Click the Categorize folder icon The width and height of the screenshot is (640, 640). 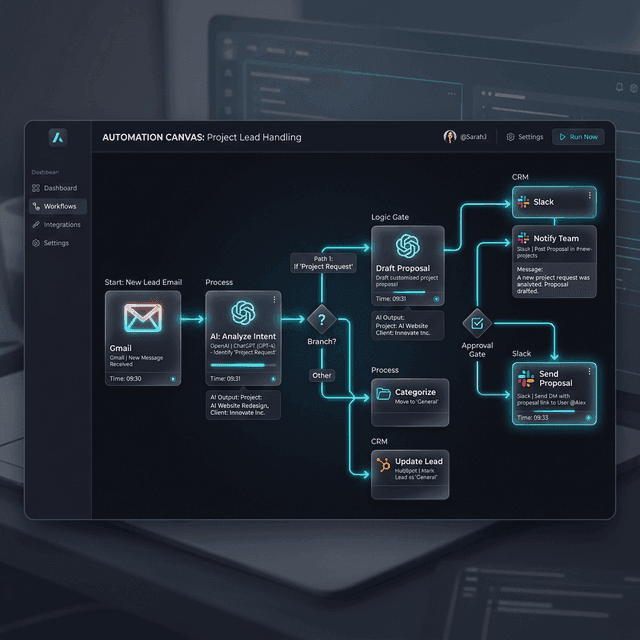point(383,394)
